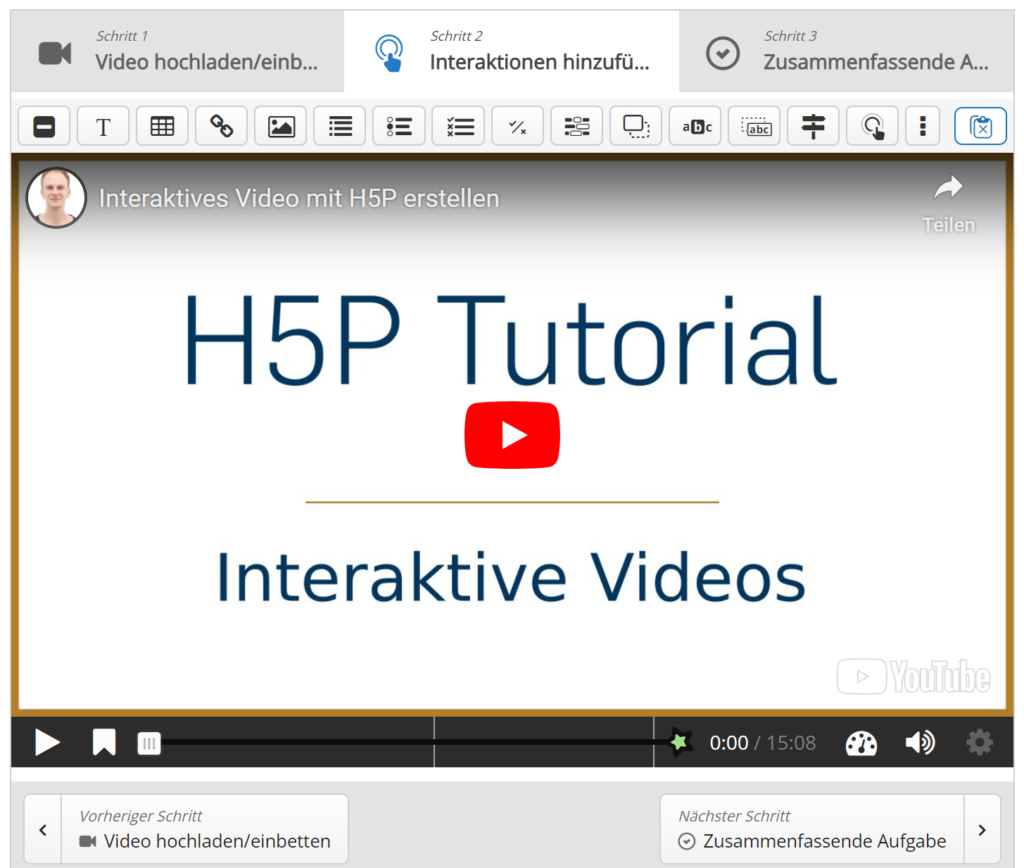
Task: Insert a Table interaction
Action: [162, 126]
